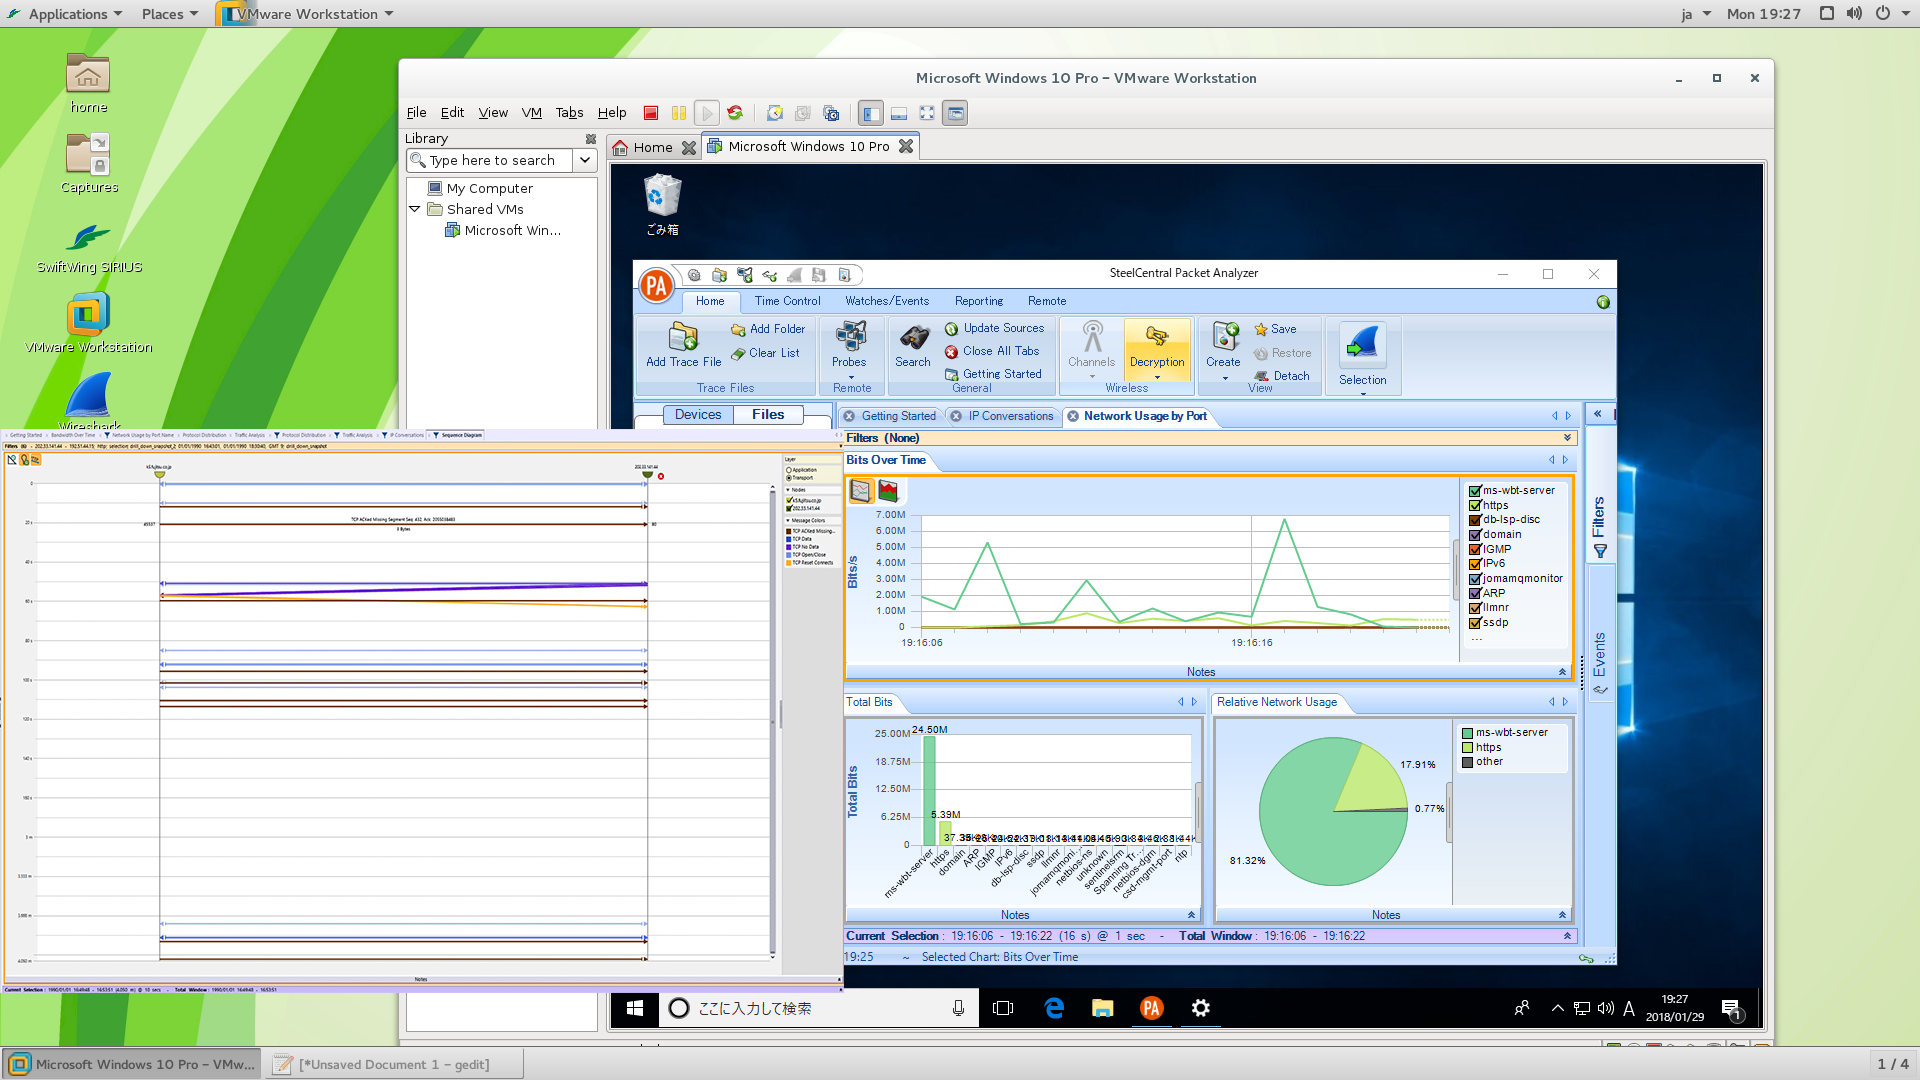The image size is (1920, 1080).
Task: Select the line chart mode icon in Bits Over Time
Action: pos(860,490)
